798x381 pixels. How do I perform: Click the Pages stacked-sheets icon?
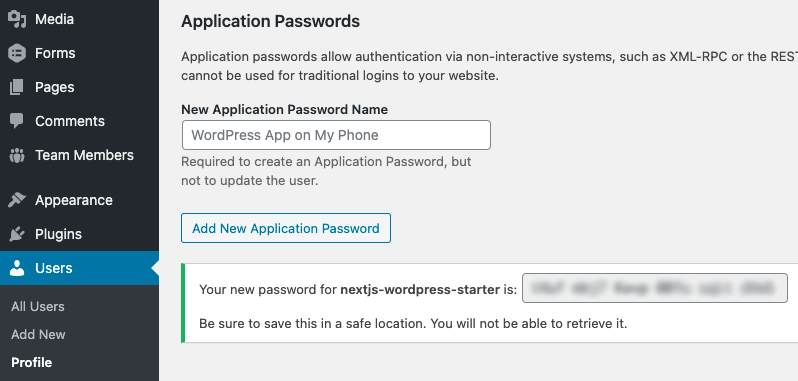tap(17, 87)
